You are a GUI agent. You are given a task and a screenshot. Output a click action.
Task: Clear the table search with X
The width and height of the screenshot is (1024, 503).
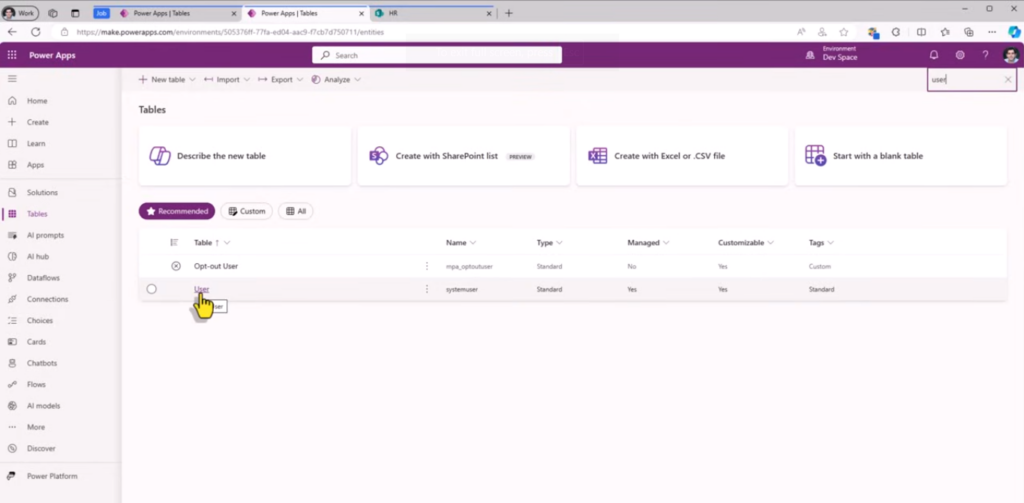(x=1008, y=80)
